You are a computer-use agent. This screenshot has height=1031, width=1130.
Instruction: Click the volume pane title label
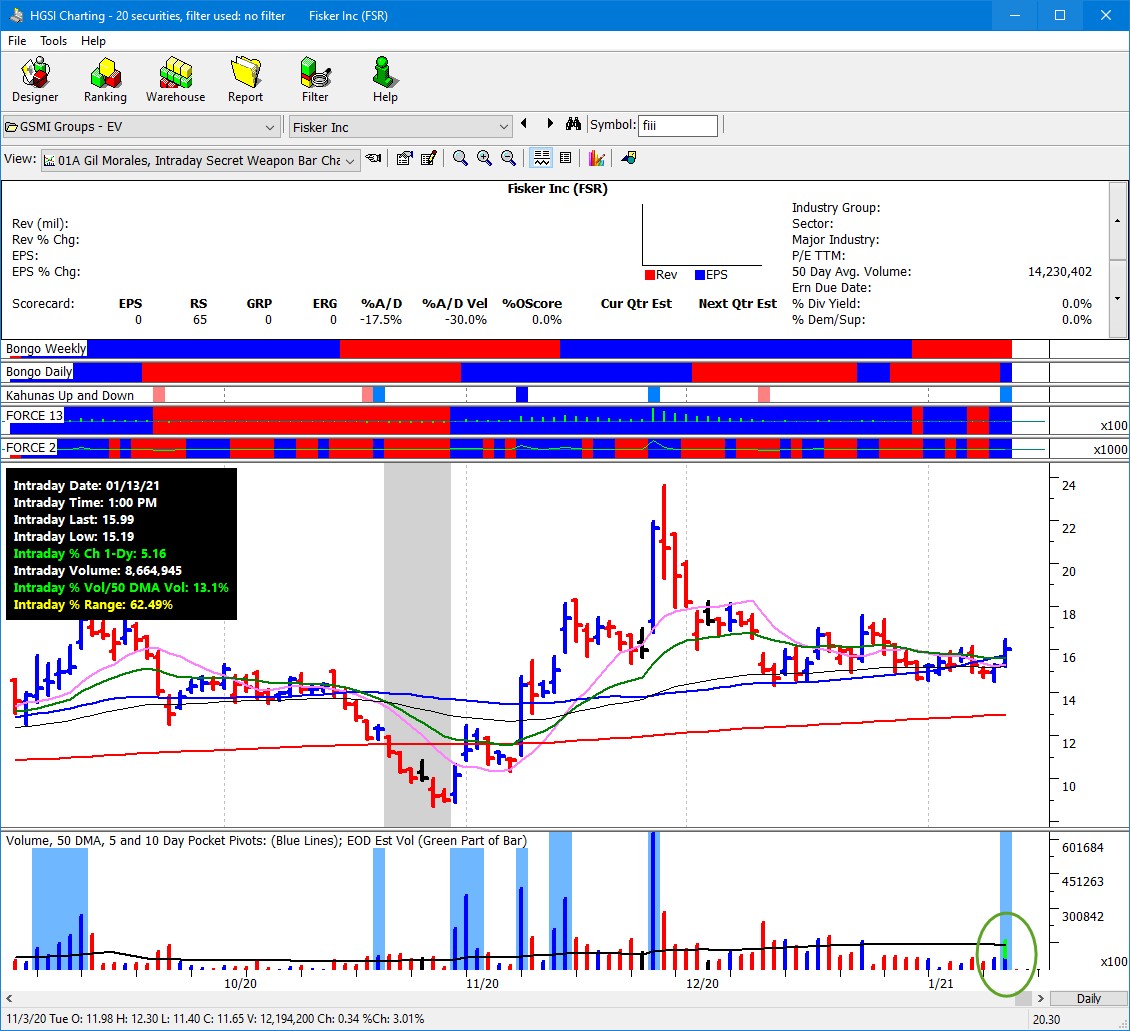(267, 841)
